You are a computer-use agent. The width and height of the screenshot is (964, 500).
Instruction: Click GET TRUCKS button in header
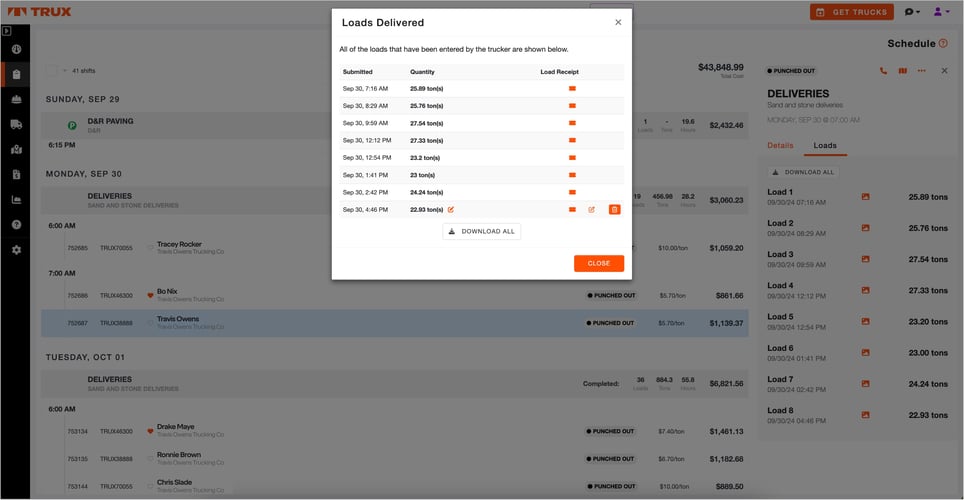(x=851, y=12)
